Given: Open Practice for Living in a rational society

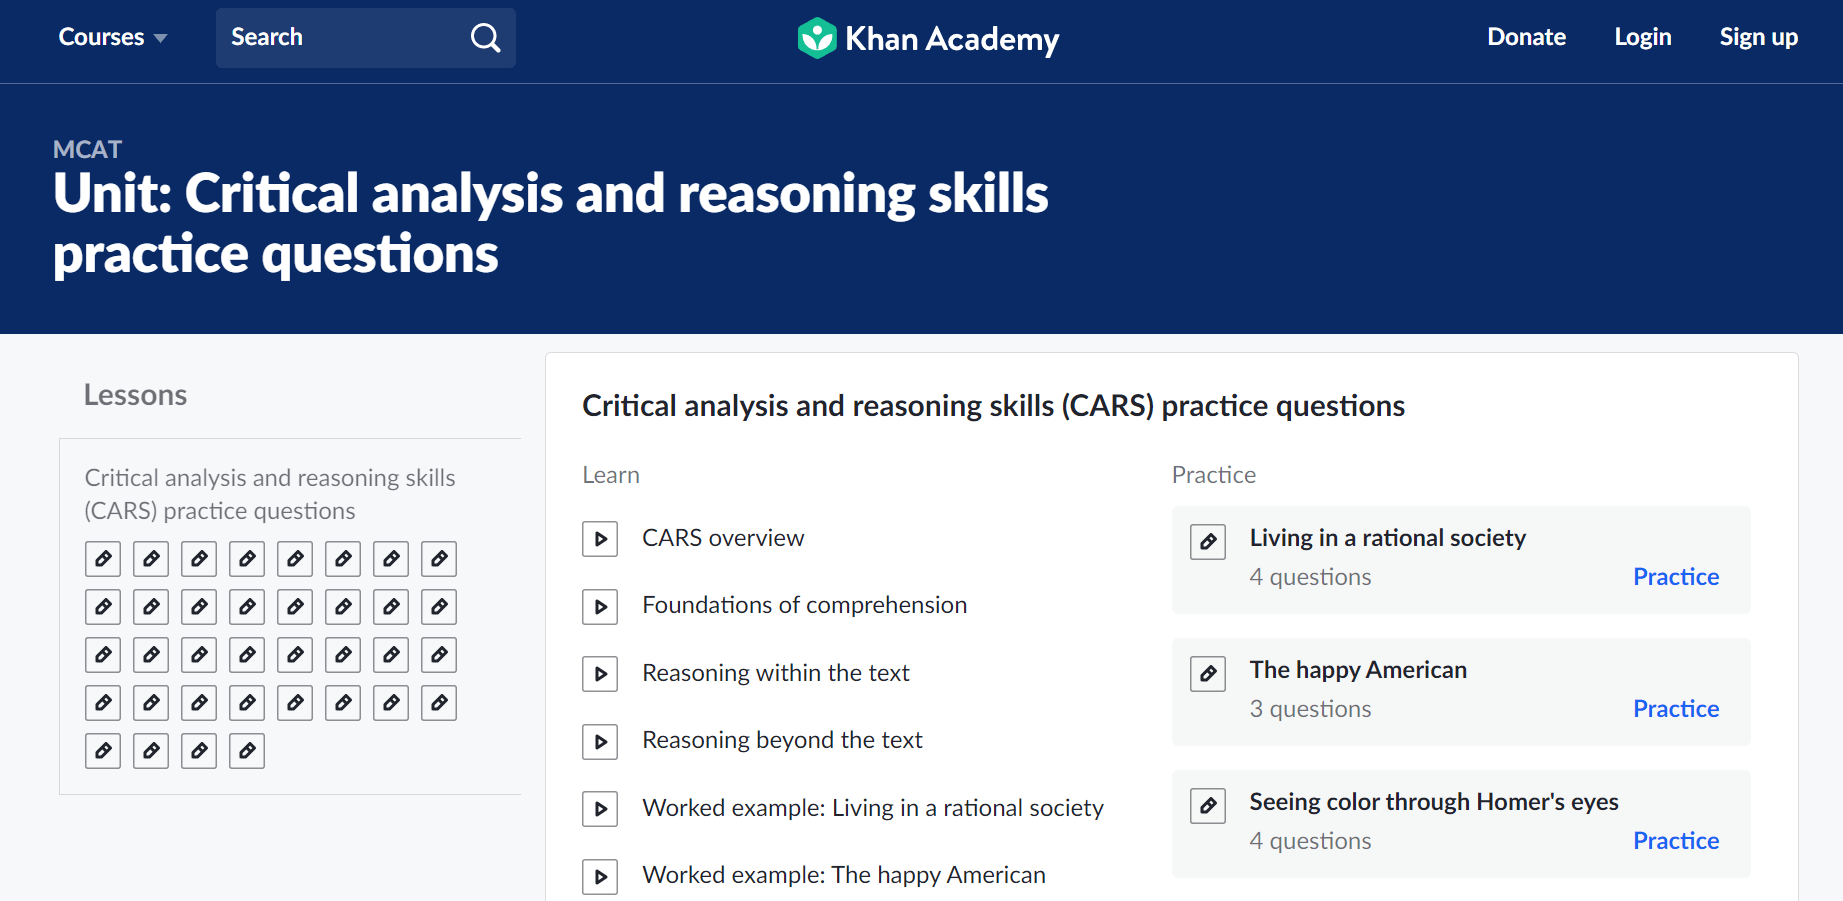Looking at the screenshot, I should pos(1675,577).
